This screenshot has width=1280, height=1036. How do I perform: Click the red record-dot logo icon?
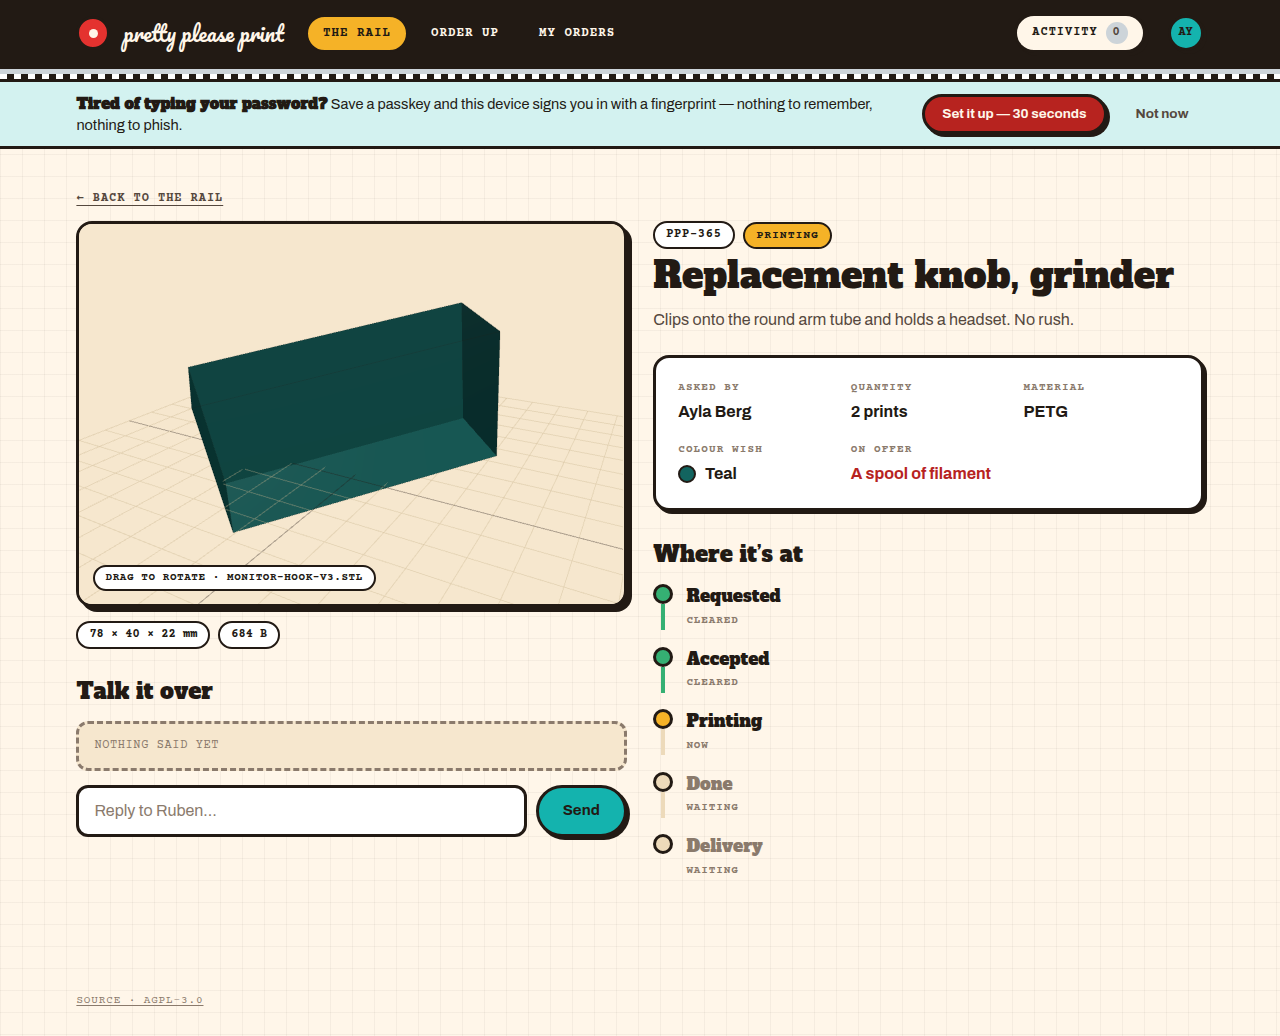(93, 33)
